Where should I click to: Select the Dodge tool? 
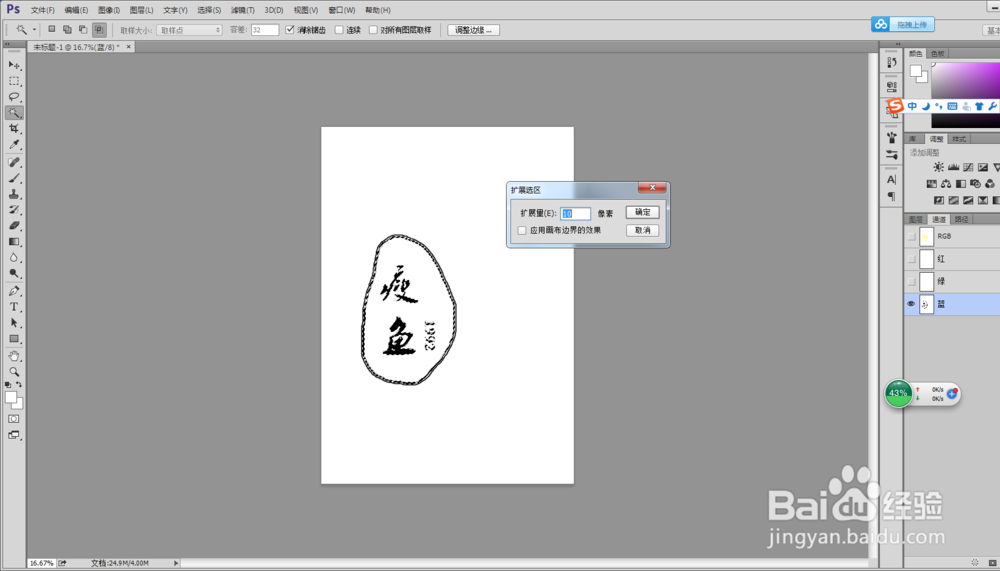pyautogui.click(x=14, y=274)
